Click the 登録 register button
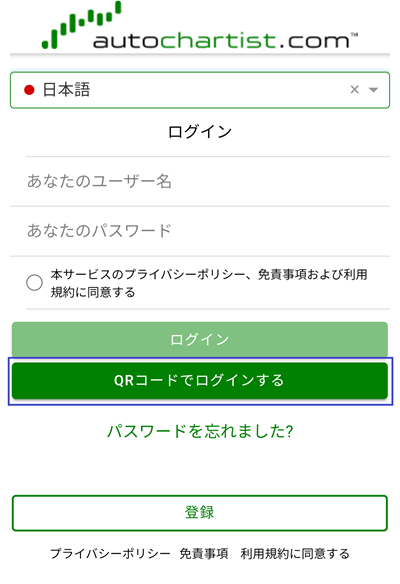400x584 pixels. tap(200, 513)
